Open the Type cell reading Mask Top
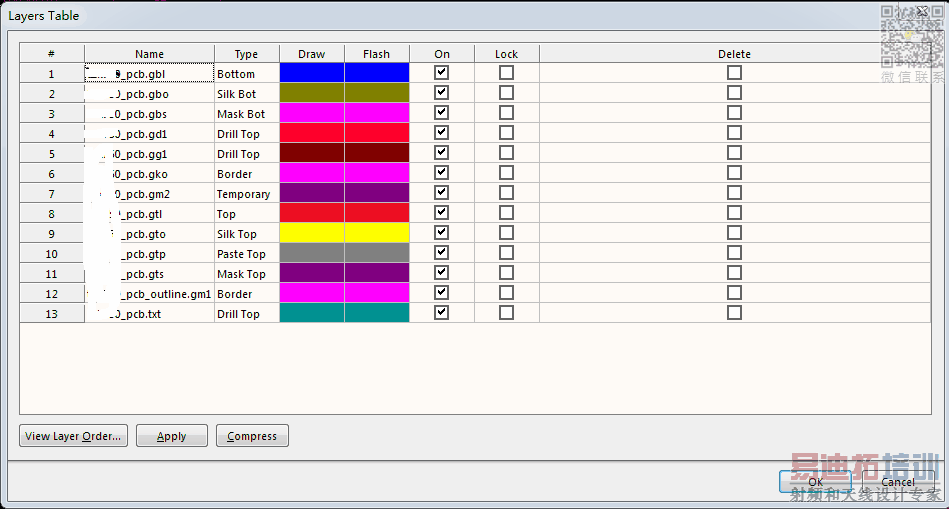949x509 pixels. click(x=247, y=274)
